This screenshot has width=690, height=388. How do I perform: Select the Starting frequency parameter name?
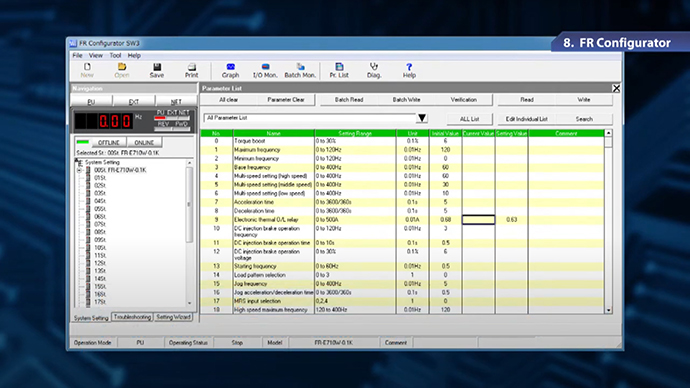point(255,267)
